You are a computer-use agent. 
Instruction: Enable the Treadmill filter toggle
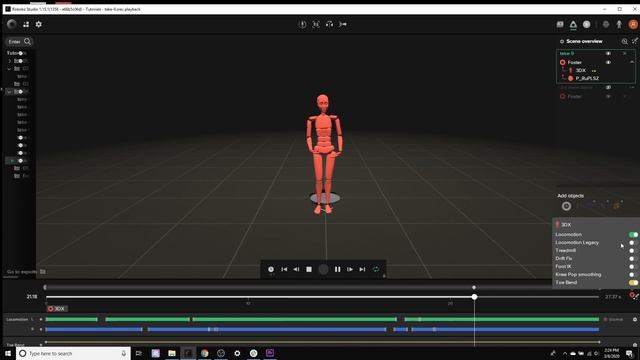(x=633, y=251)
